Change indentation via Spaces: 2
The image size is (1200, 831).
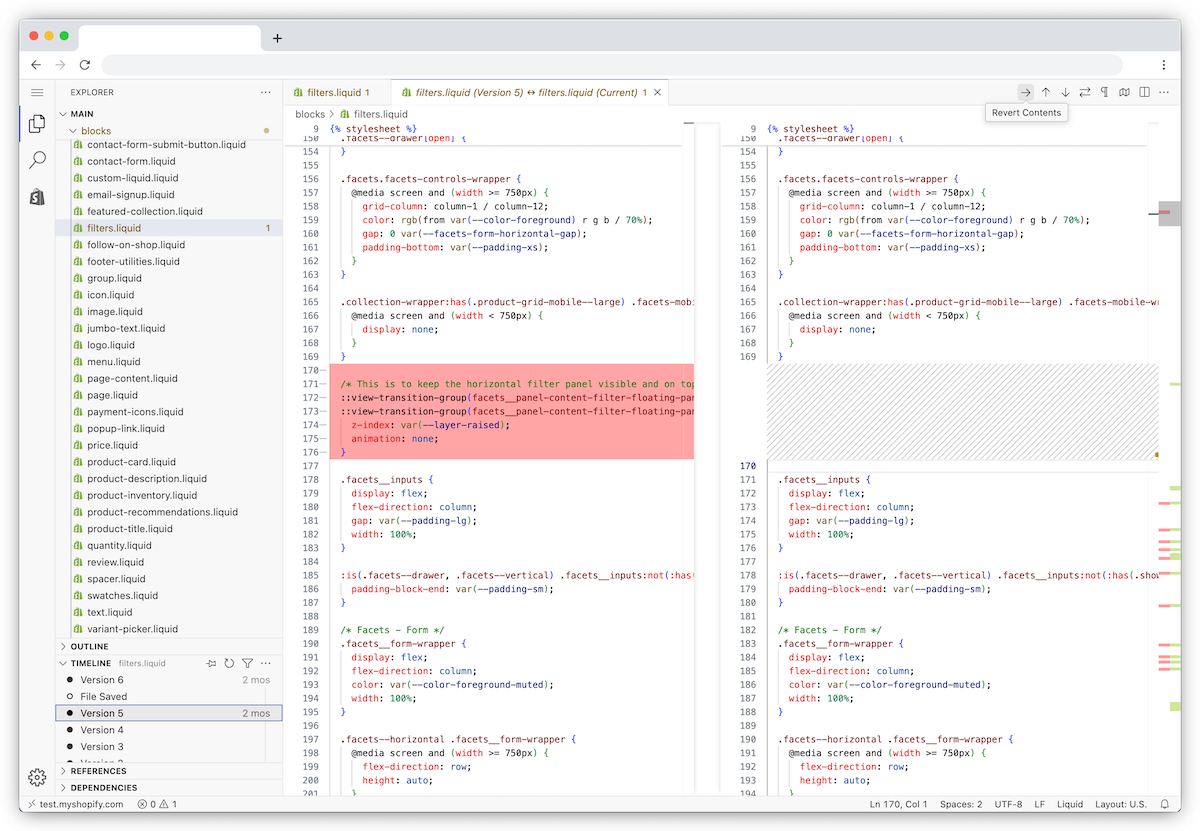961,804
